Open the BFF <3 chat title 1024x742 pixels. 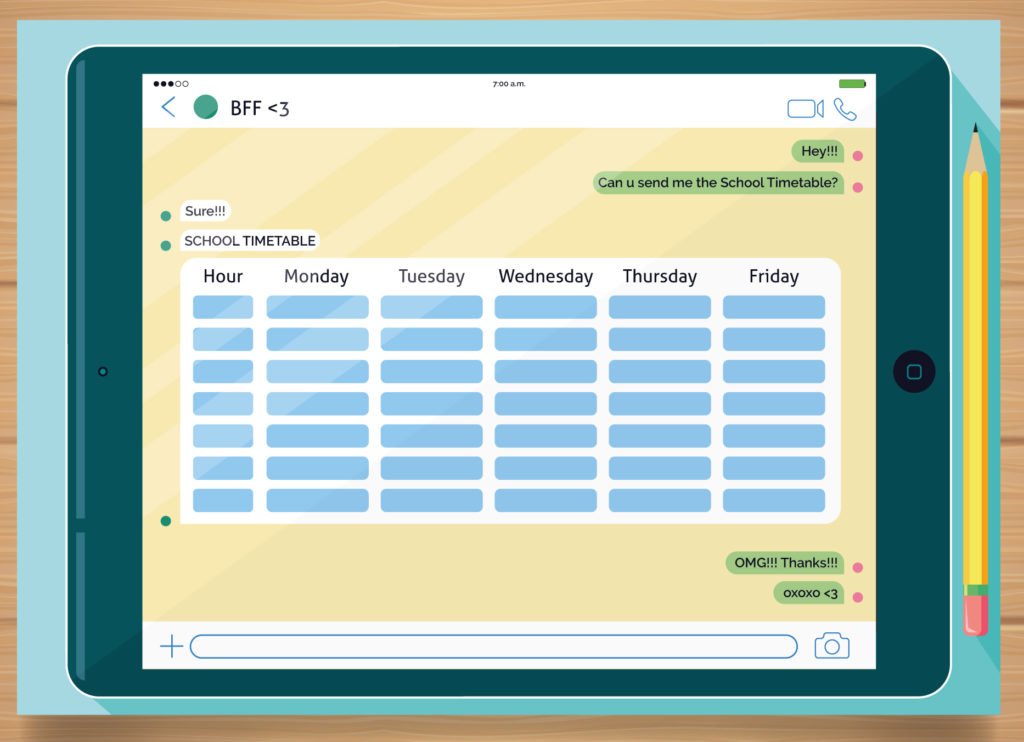click(x=259, y=108)
